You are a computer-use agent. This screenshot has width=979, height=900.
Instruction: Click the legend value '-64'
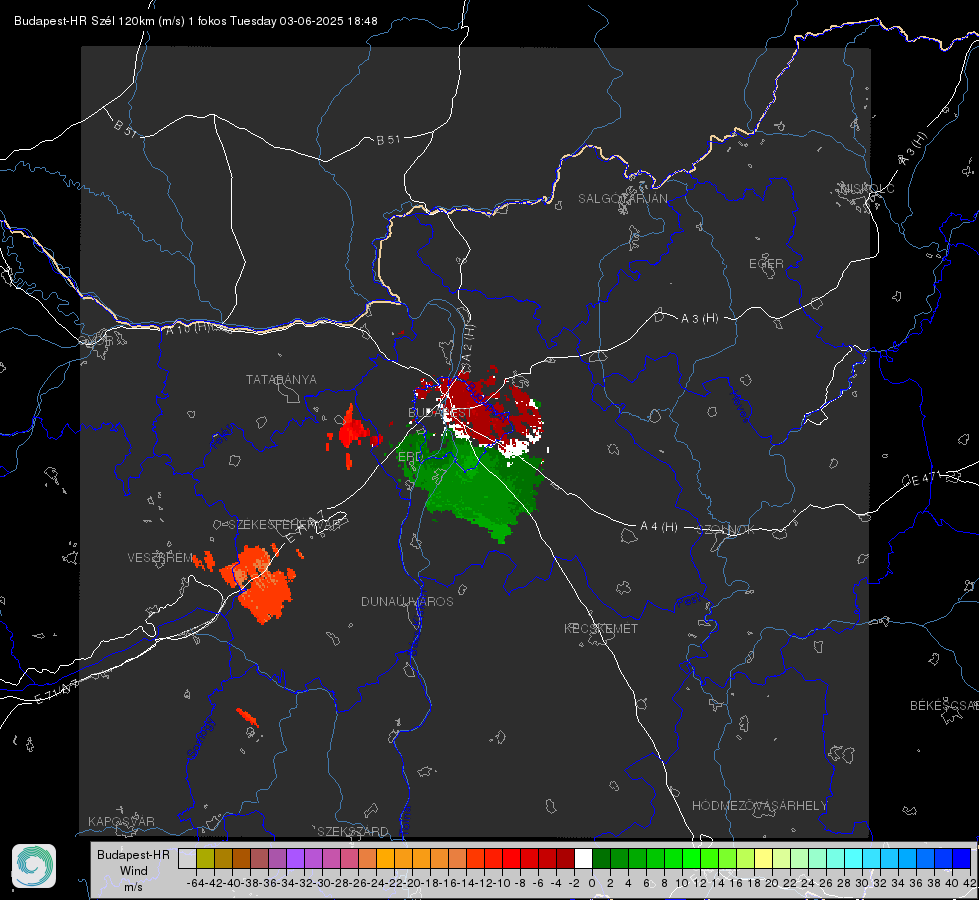(x=196, y=883)
